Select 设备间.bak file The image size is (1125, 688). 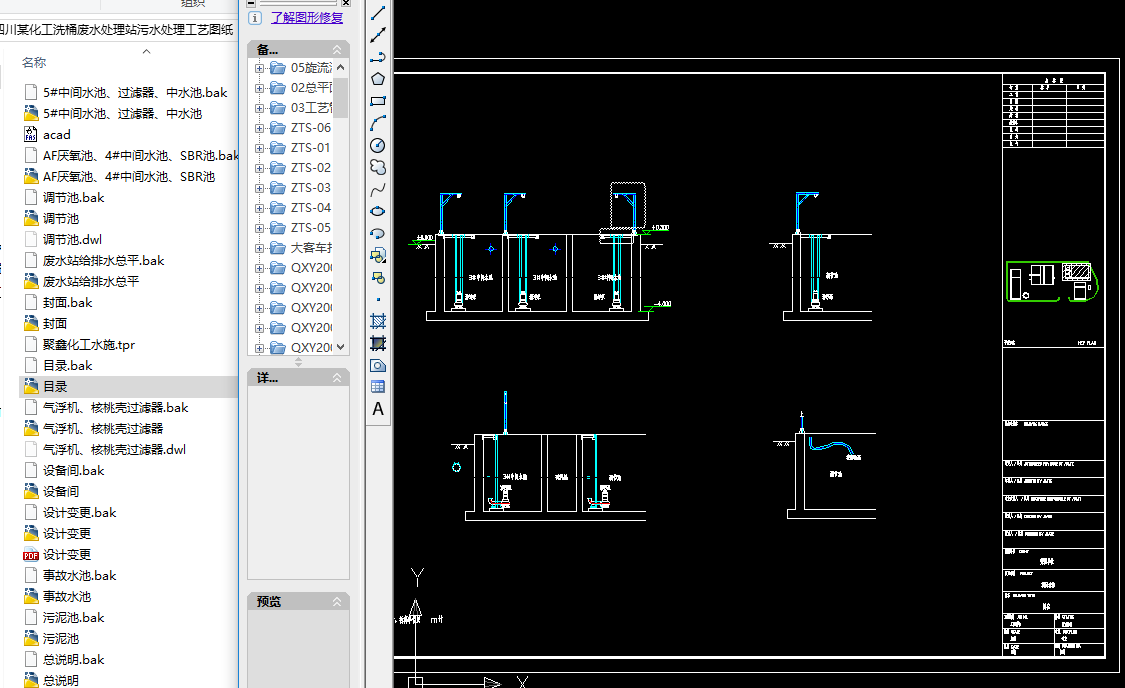[x=73, y=471]
